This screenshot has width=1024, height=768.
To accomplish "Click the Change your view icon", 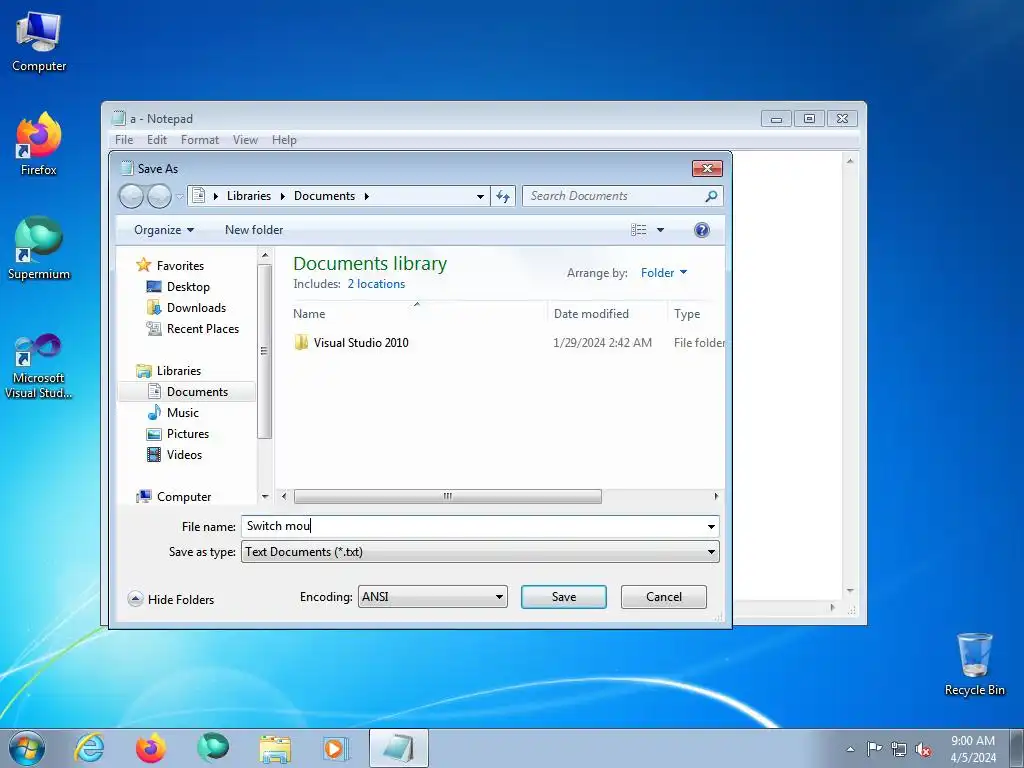I will pos(639,230).
